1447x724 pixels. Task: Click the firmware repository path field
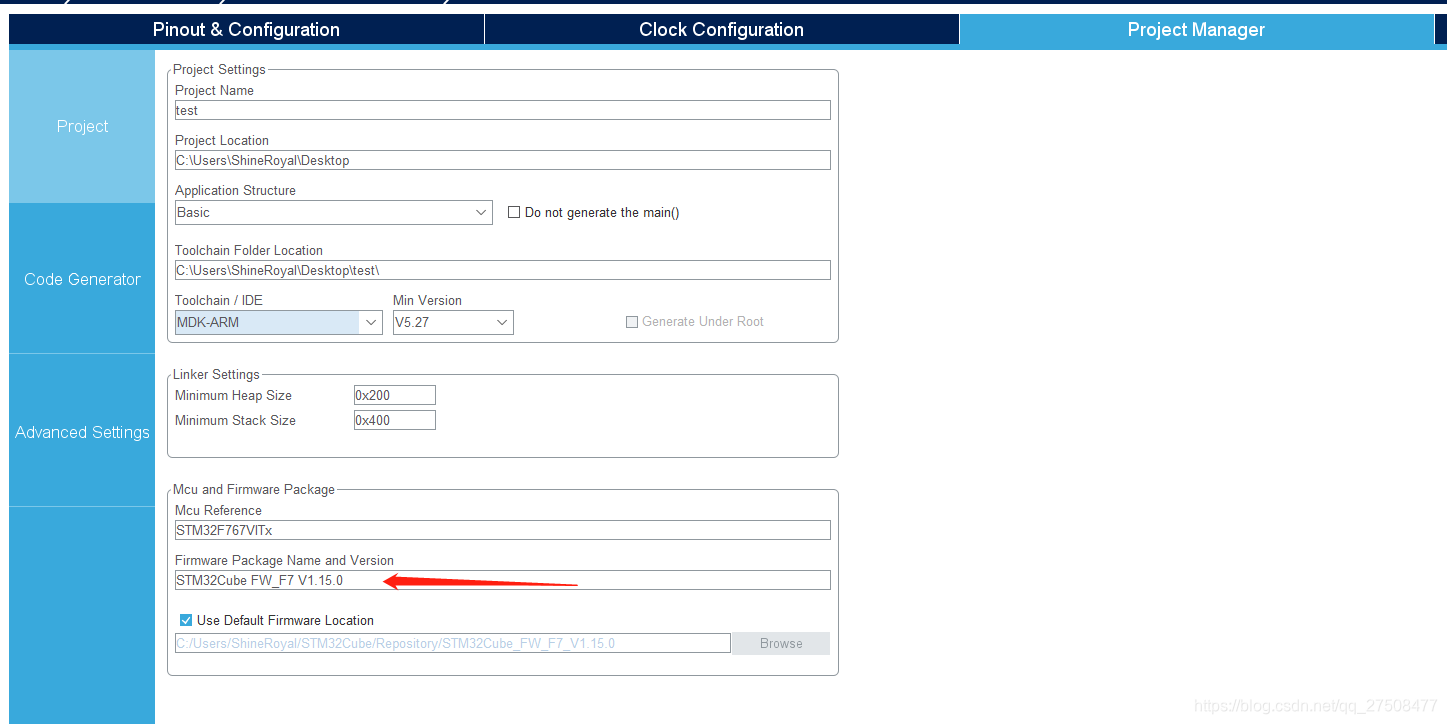(x=452, y=643)
